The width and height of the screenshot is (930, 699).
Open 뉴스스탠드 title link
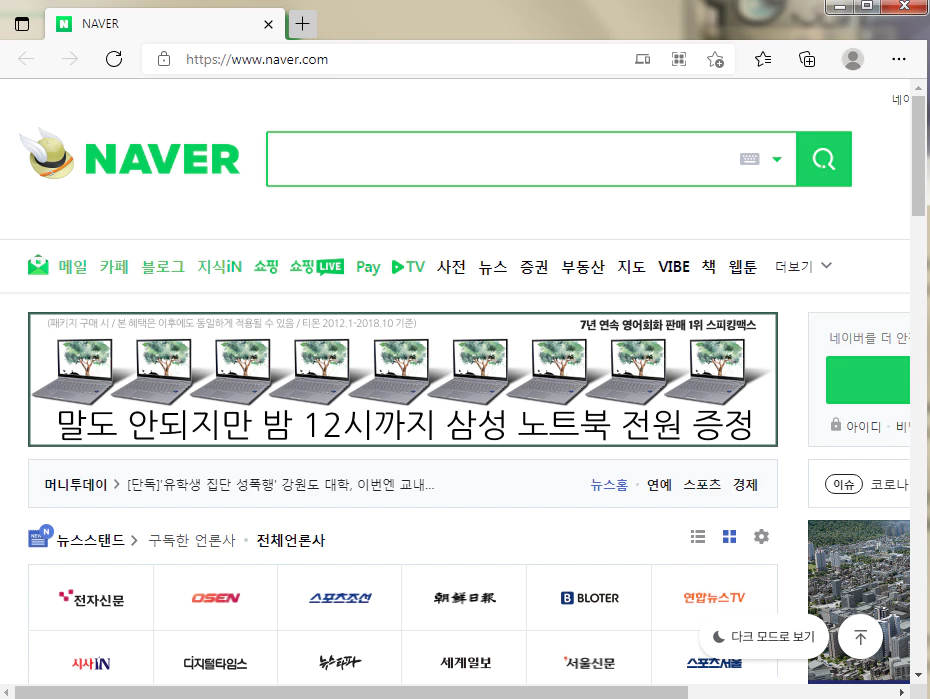coord(90,540)
